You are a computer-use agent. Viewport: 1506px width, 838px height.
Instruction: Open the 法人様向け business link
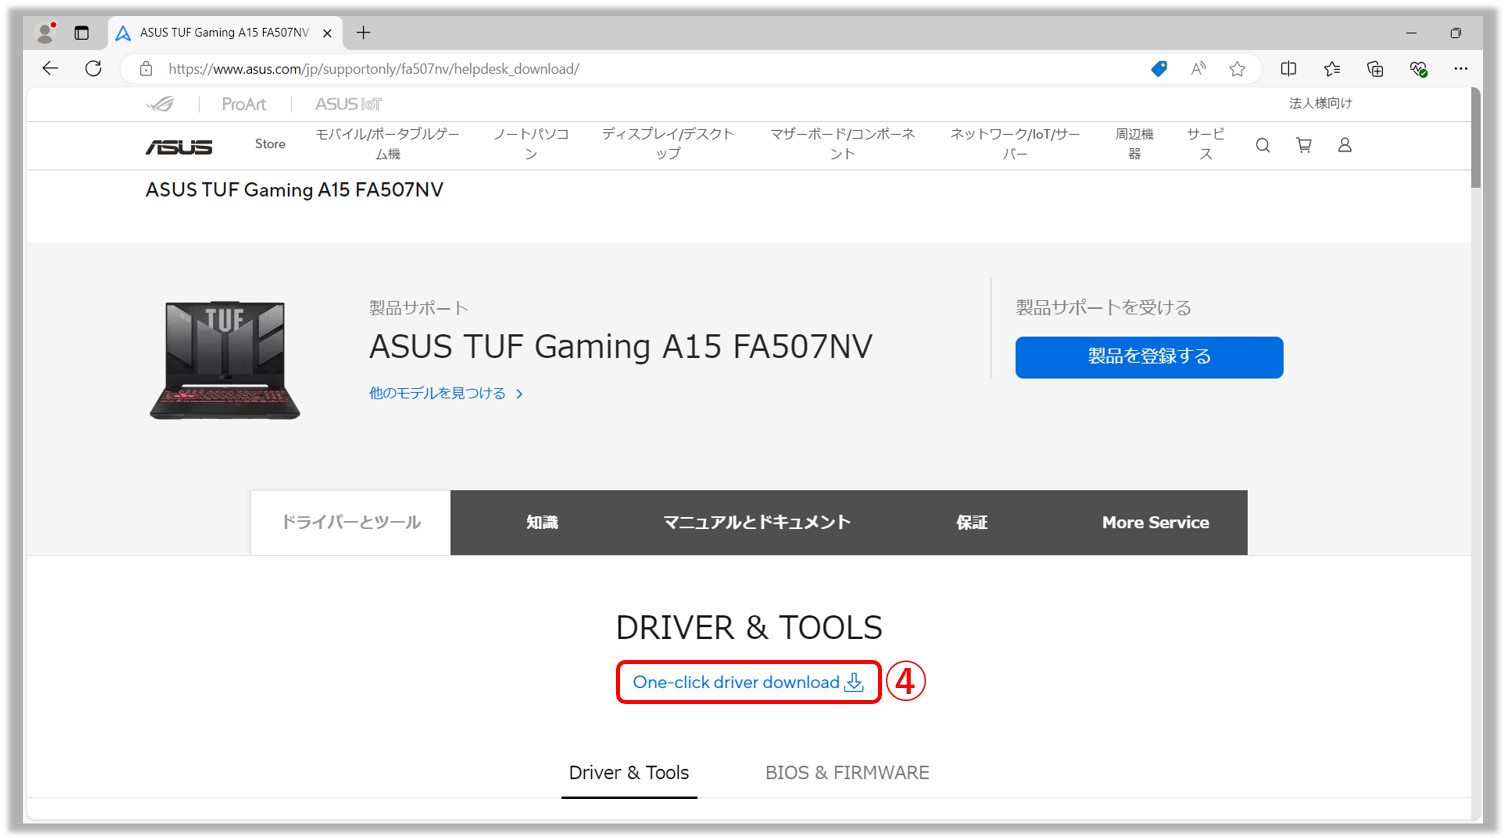[x=1320, y=103]
